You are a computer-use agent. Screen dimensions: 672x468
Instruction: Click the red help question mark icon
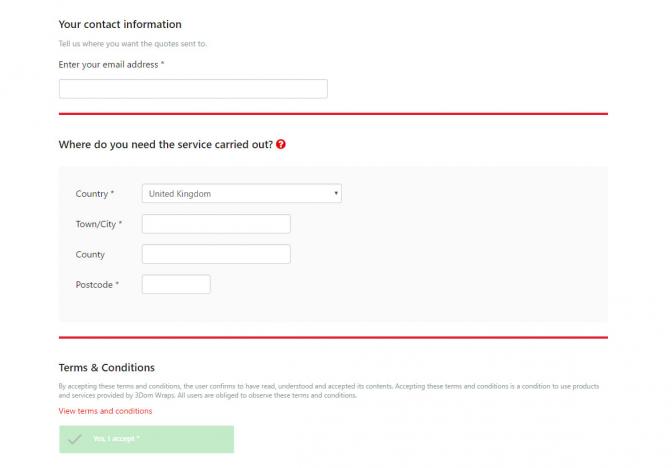point(281,144)
